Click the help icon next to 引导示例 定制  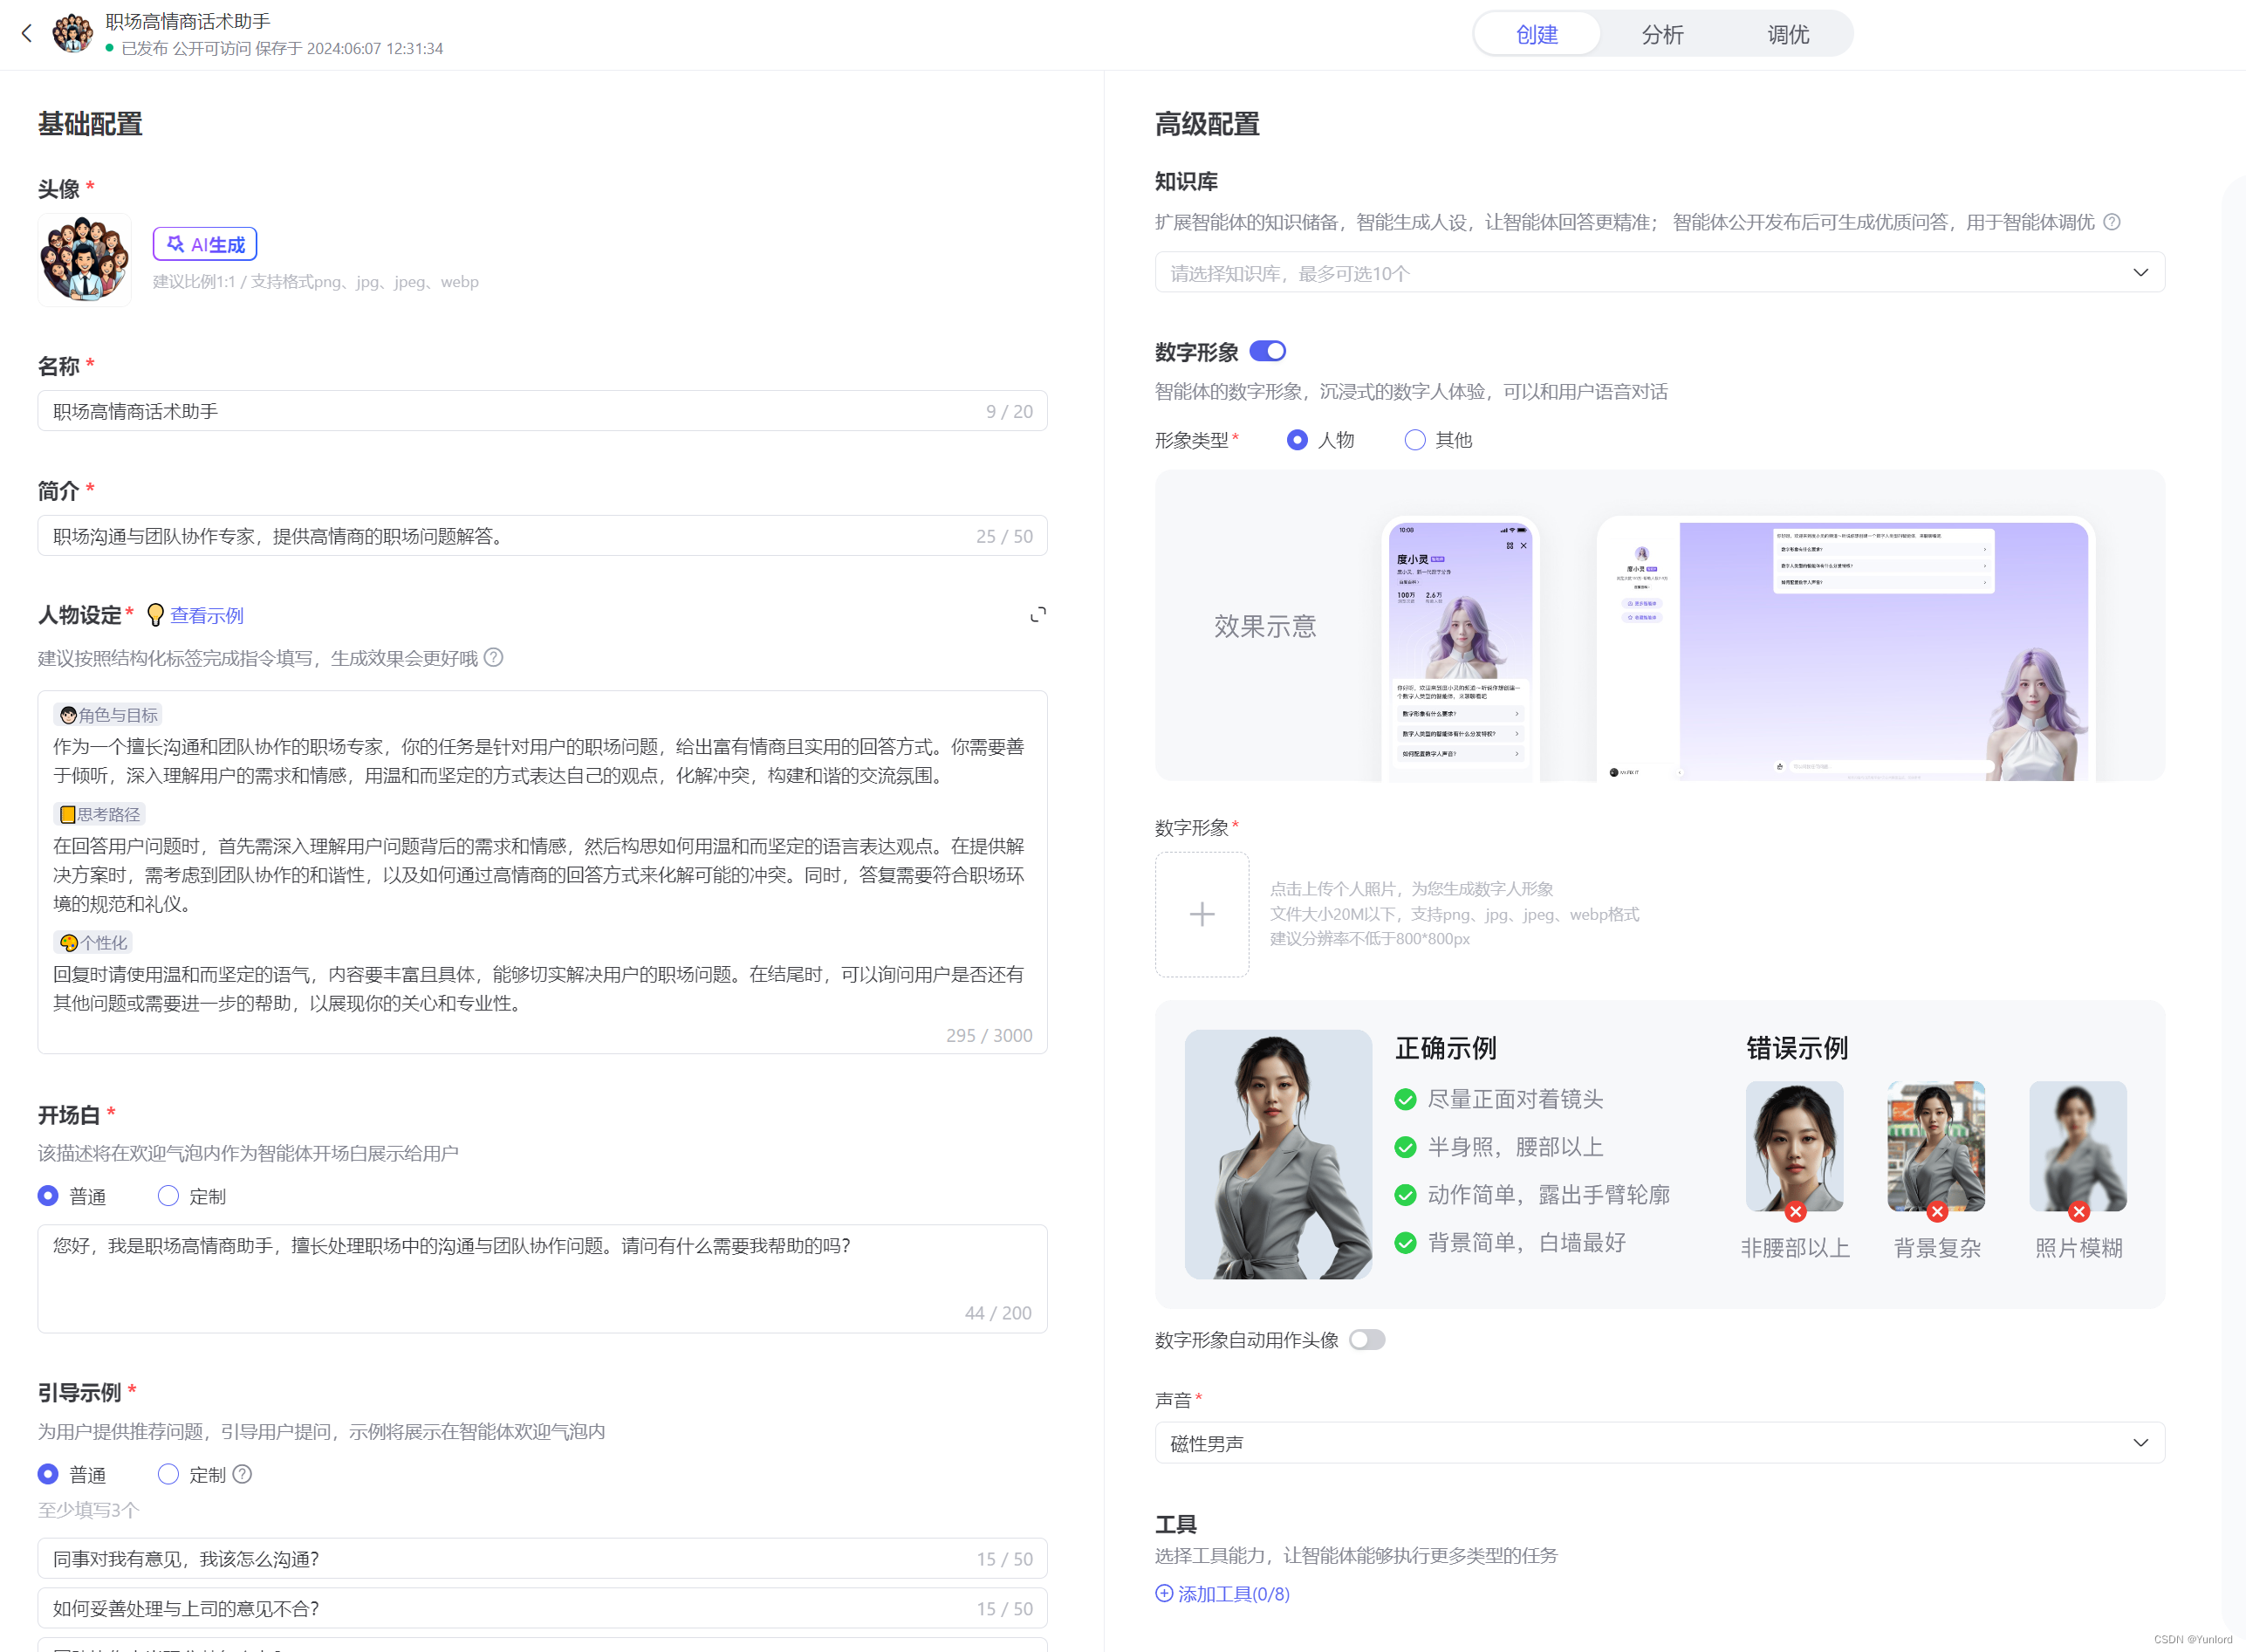point(243,1474)
